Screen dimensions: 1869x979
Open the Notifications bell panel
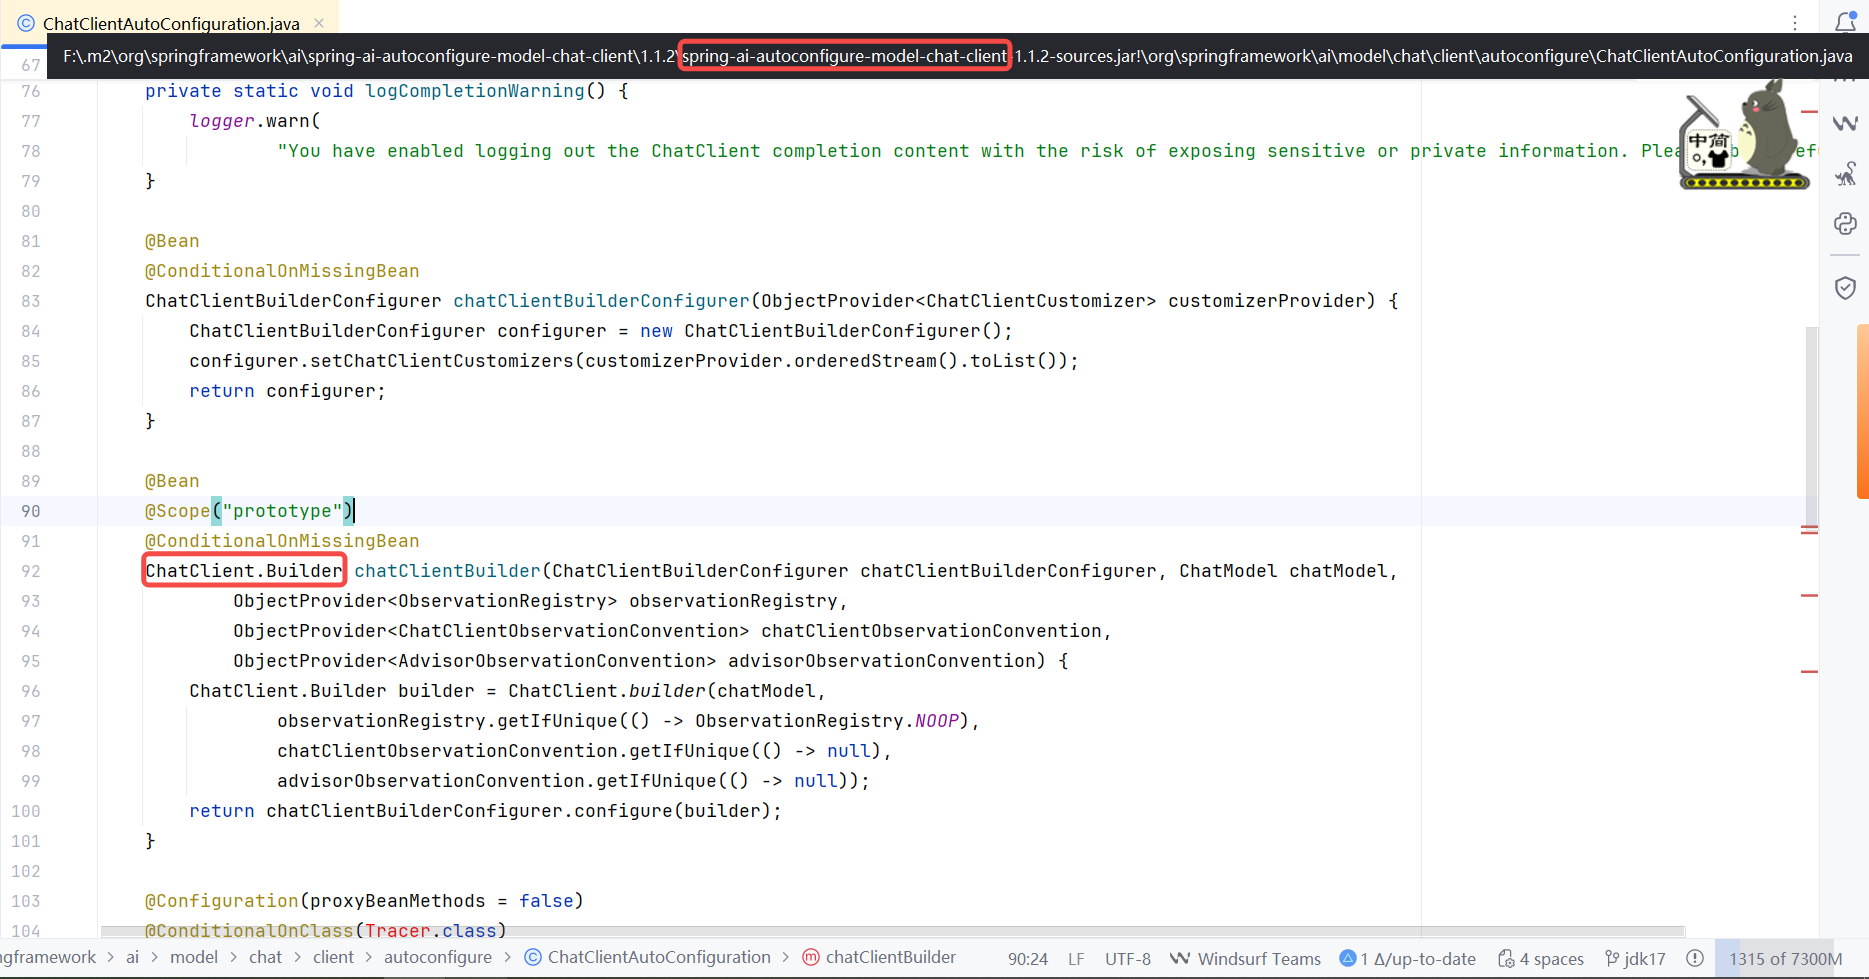click(x=1845, y=22)
